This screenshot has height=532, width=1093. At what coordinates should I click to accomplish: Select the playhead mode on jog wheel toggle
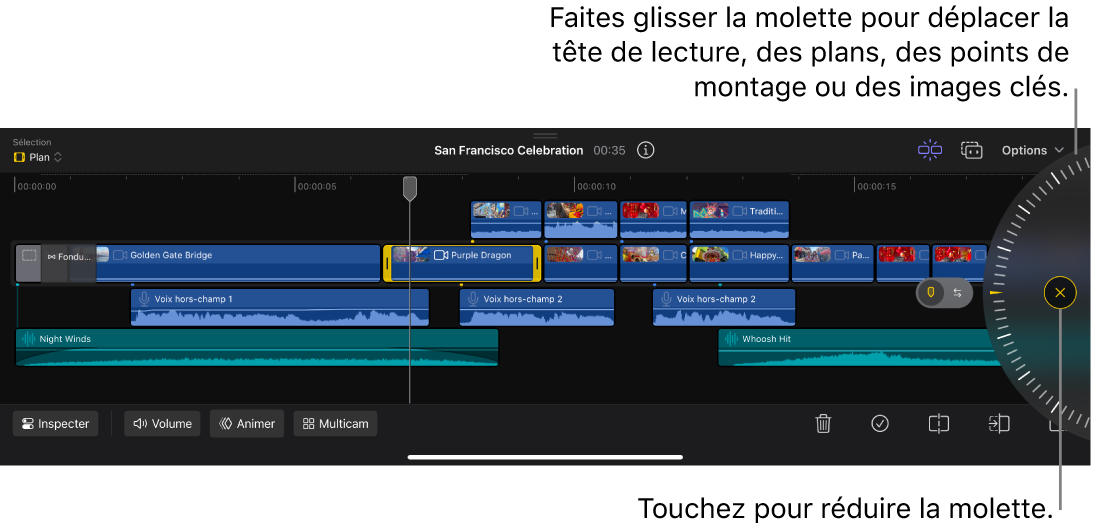[930, 293]
